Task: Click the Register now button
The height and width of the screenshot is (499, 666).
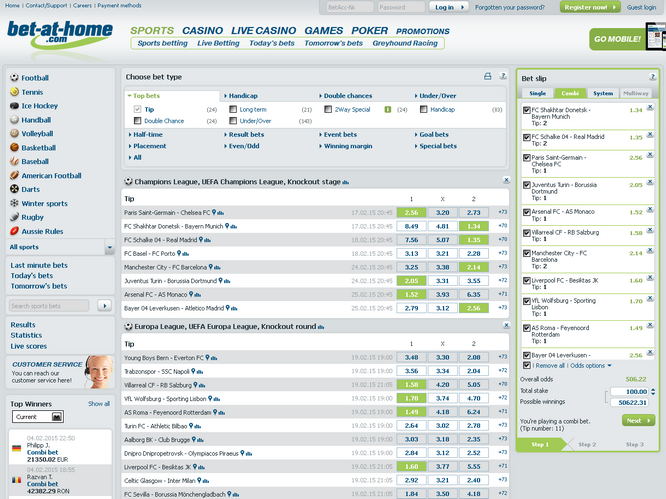Action: click(590, 7)
